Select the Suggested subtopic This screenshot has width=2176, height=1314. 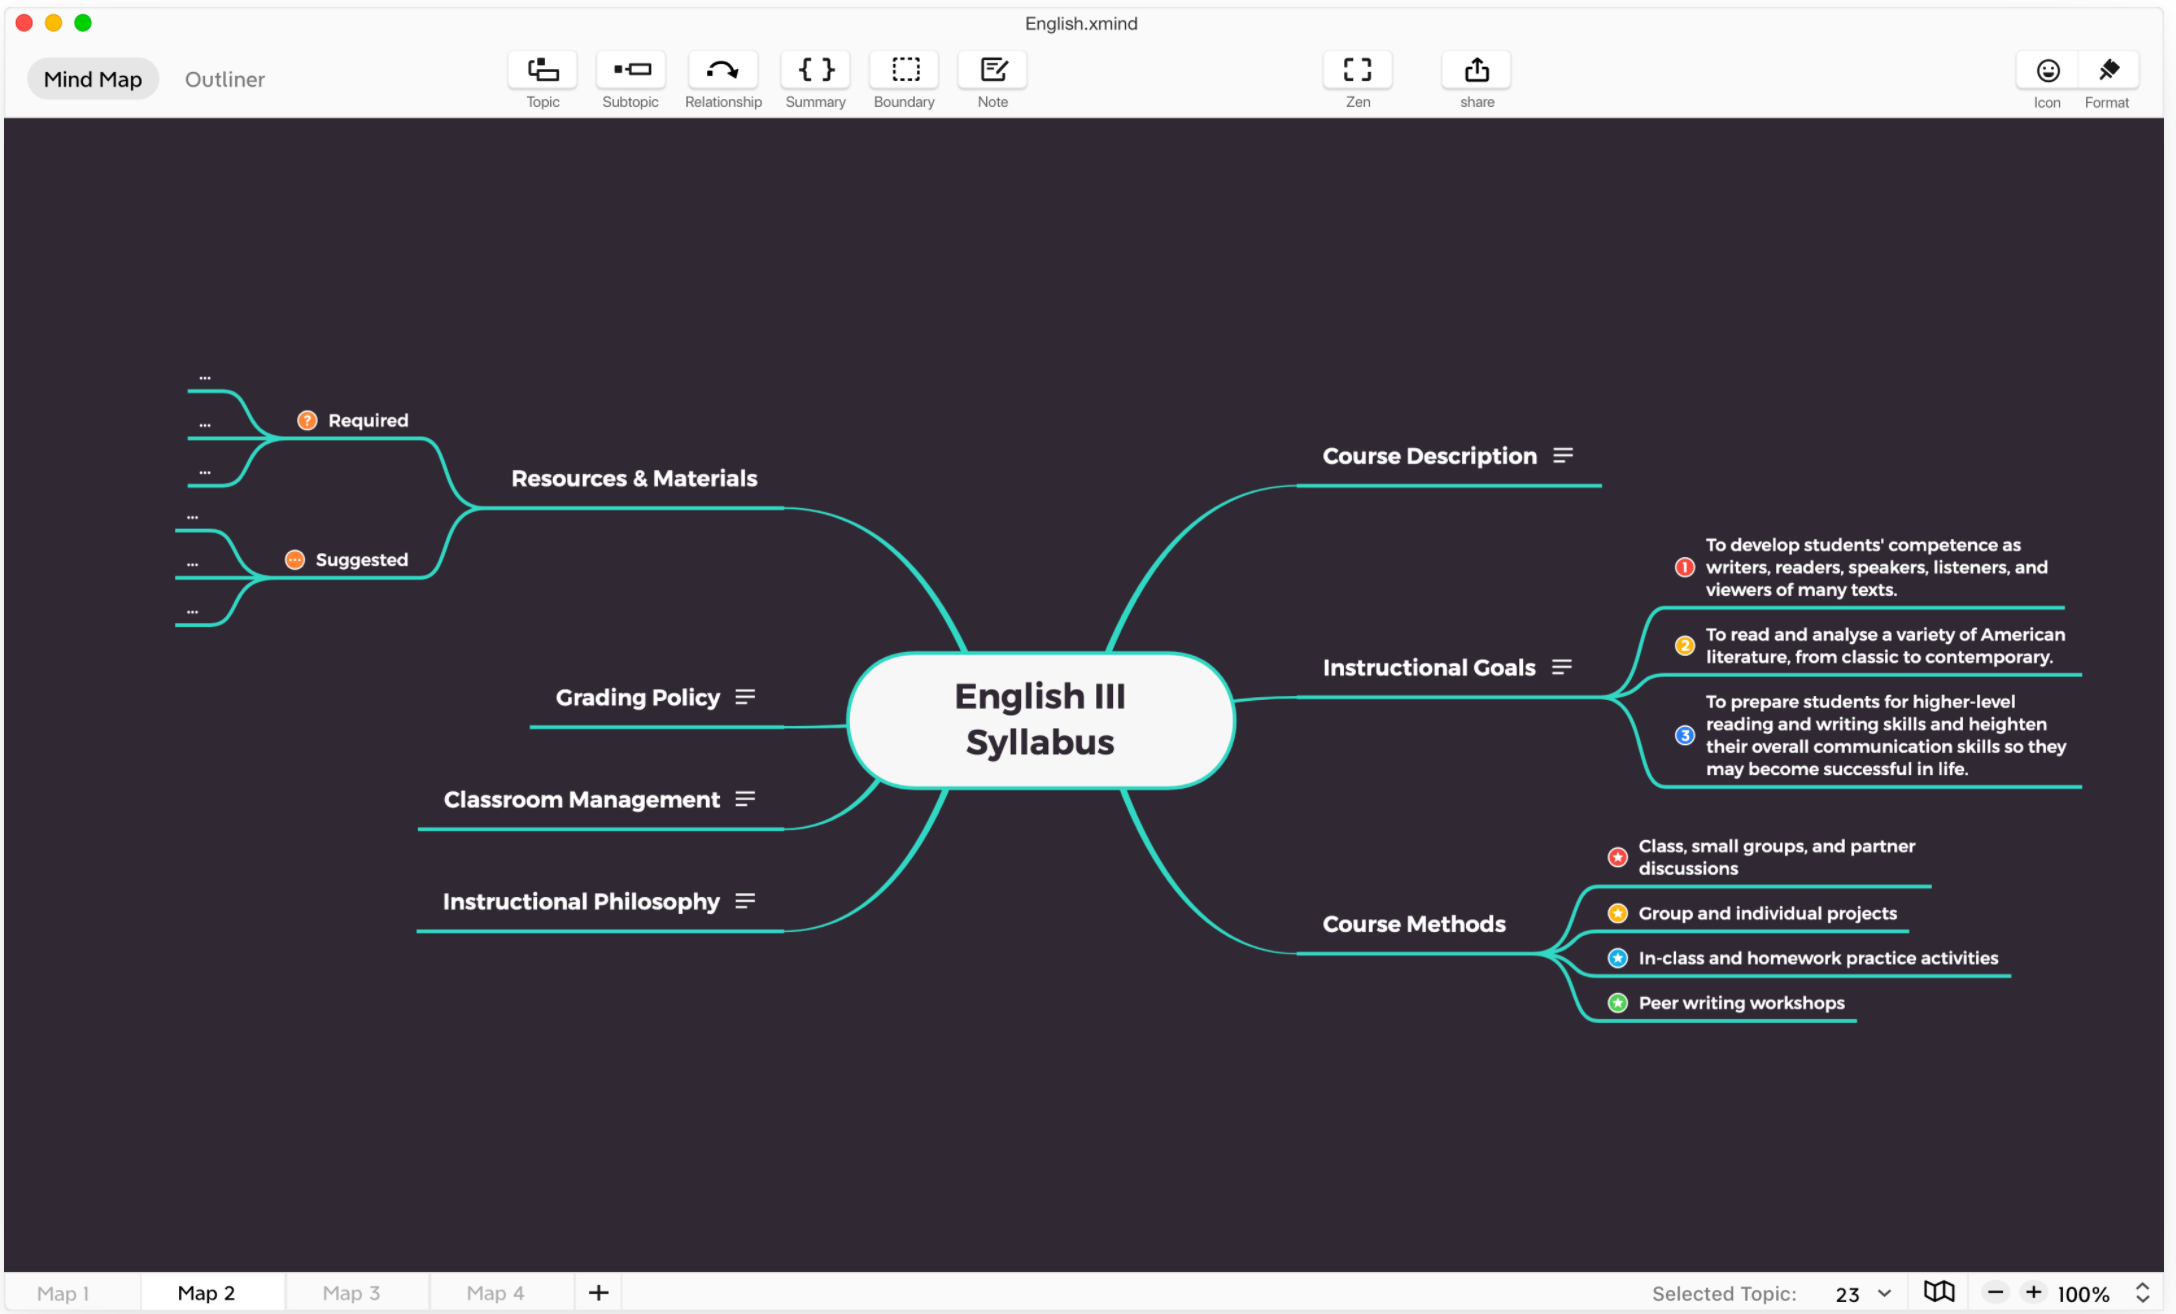click(362, 560)
